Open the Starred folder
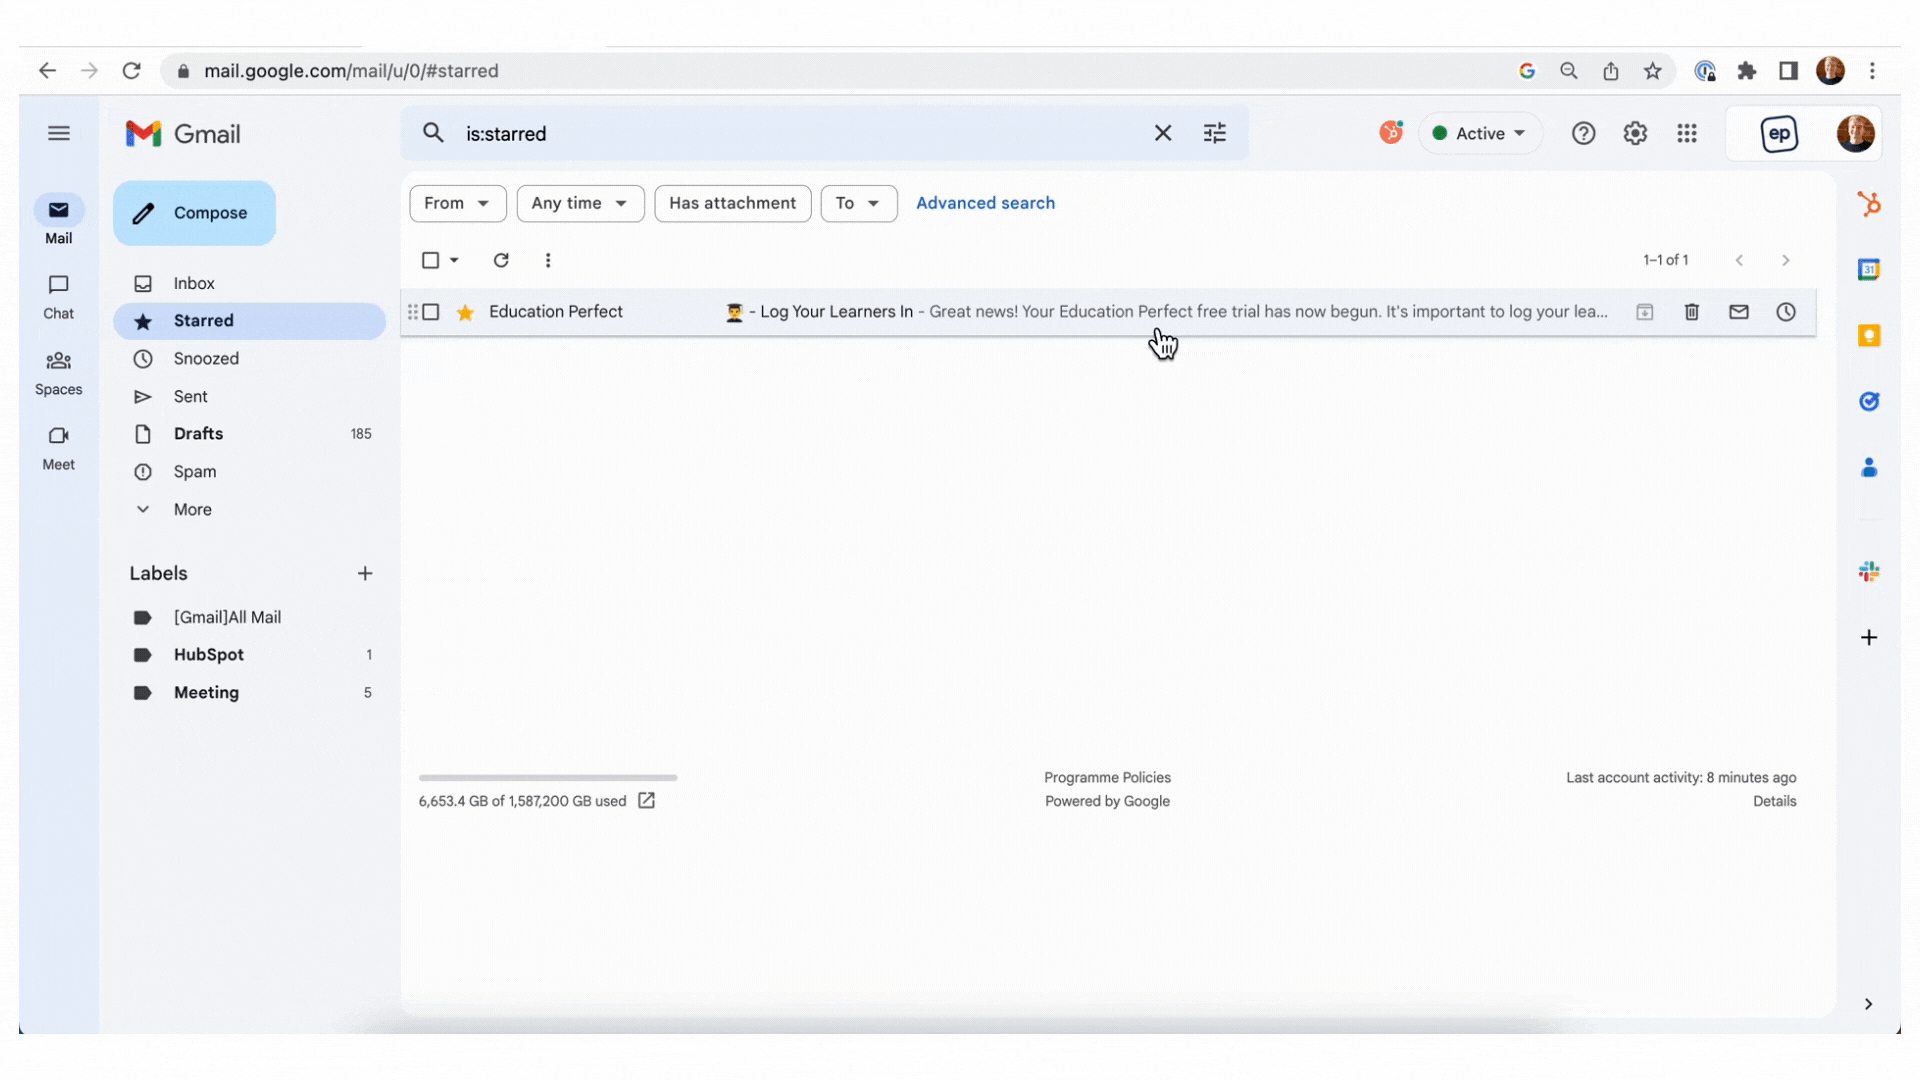1920x1080 pixels. click(x=249, y=321)
